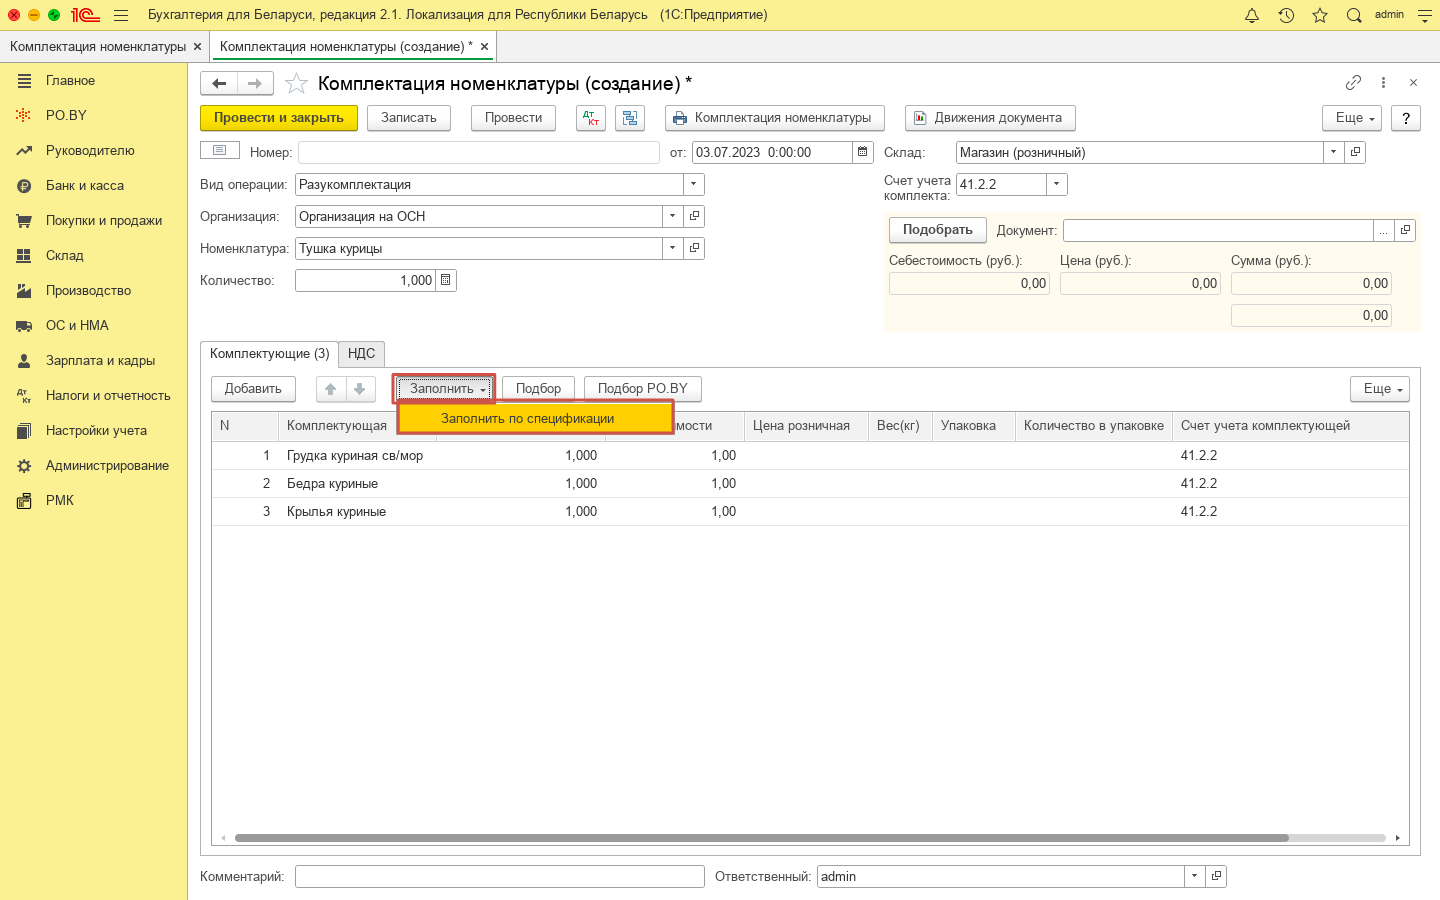Open Покупки и продажи section
Viewport: 1440px width, 900px height.
[103, 220]
